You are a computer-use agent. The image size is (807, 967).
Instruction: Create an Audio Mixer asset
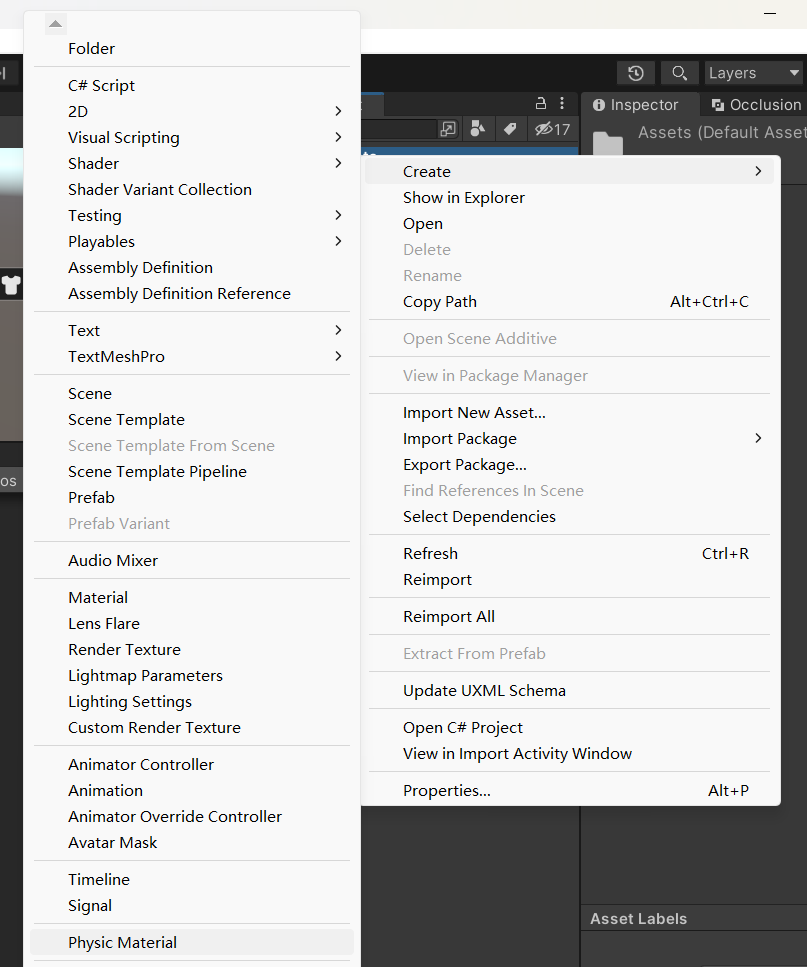[x=192, y=560]
